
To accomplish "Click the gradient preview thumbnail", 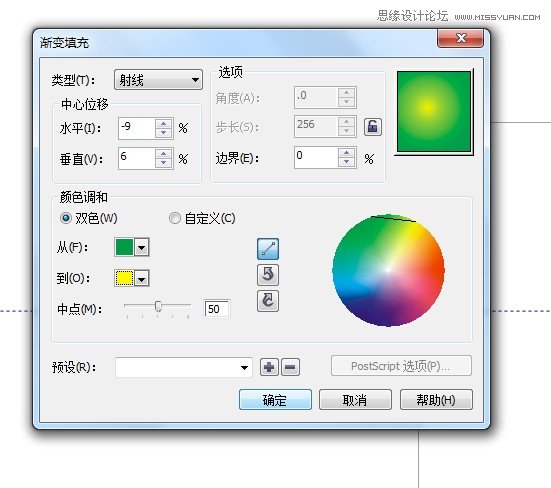I will point(434,112).
